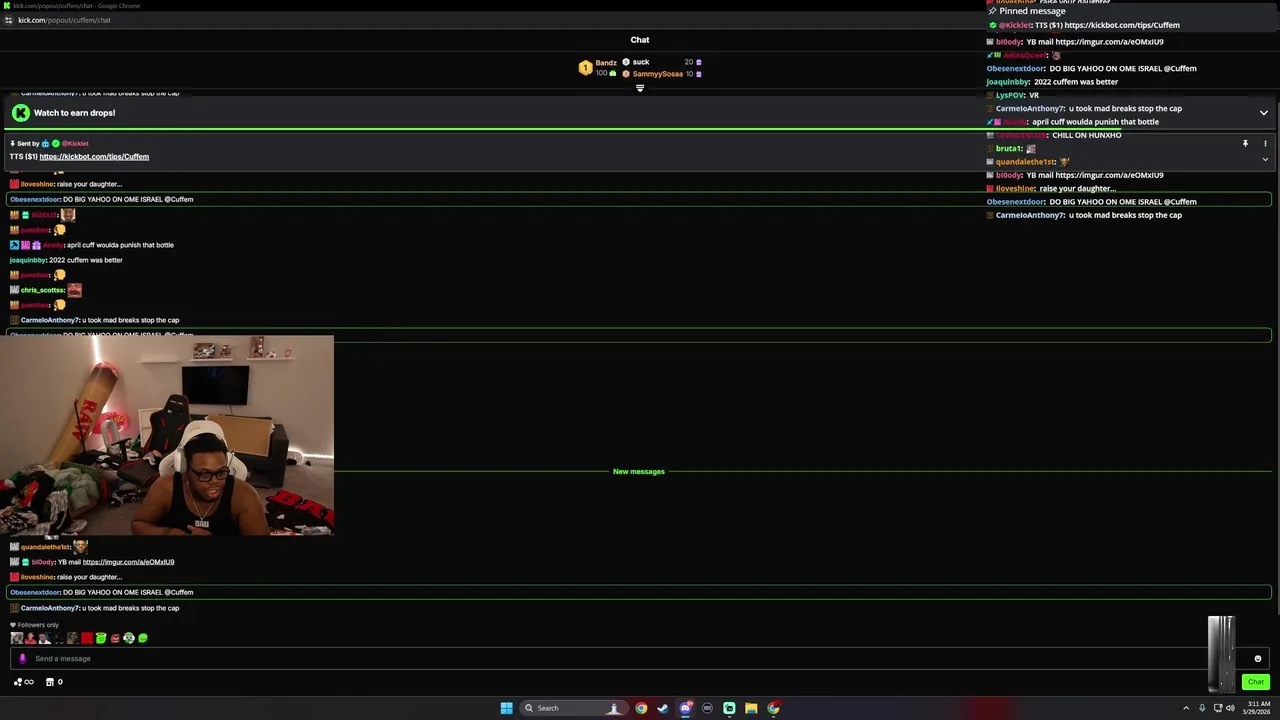
Task: Open the channel points infinity icon
Action: (x=23, y=682)
